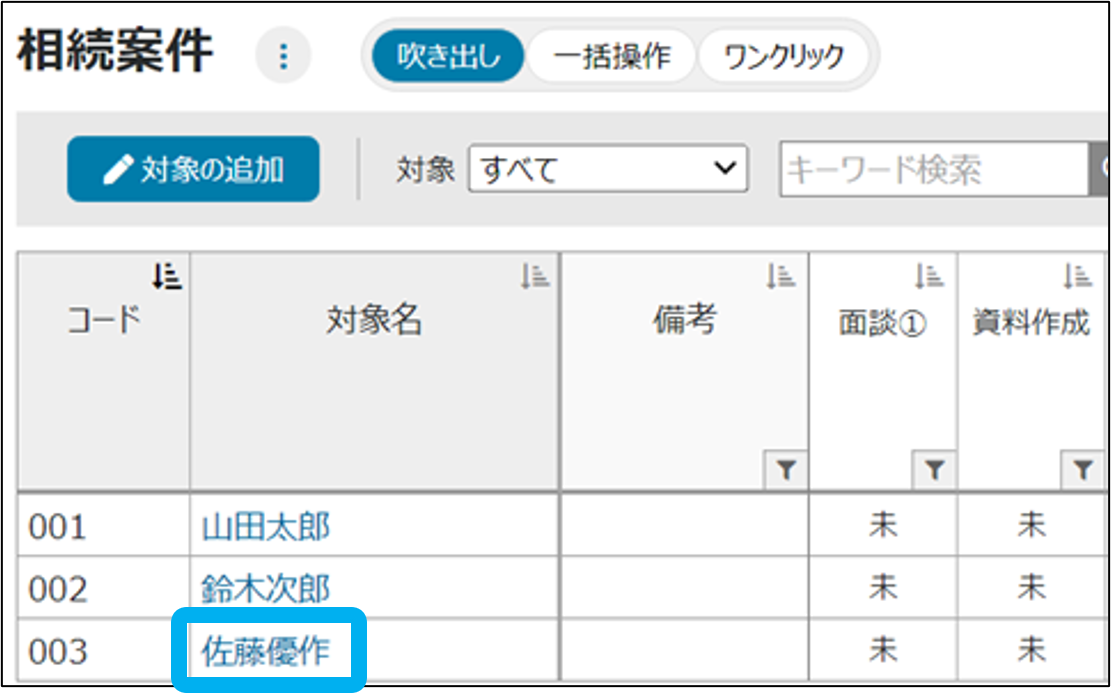The height and width of the screenshot is (693, 1111).
Task: Open the filter for 資料作成 column
Action: click(x=1082, y=470)
